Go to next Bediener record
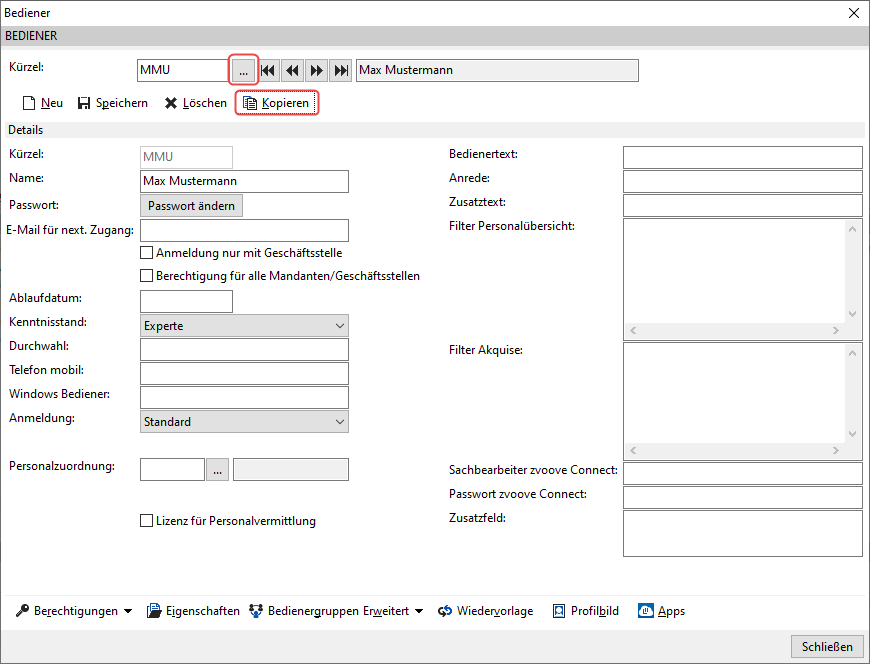870x664 pixels. click(x=316, y=70)
